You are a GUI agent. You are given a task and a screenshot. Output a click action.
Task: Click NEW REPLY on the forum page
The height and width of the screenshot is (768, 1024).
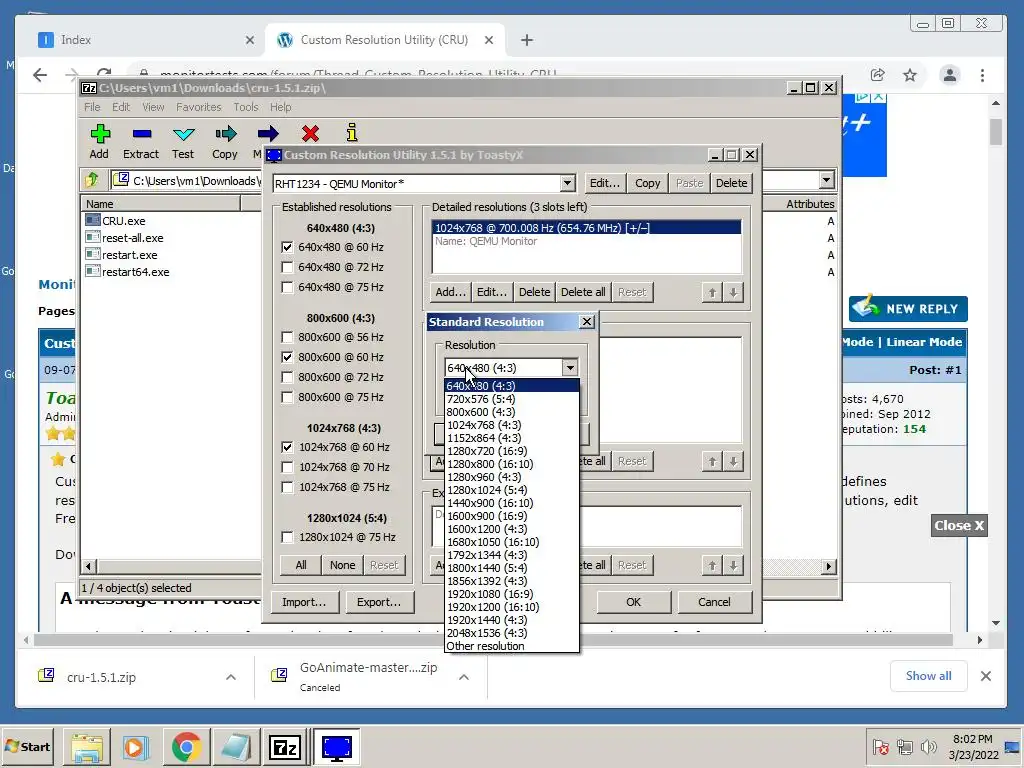pos(908,309)
